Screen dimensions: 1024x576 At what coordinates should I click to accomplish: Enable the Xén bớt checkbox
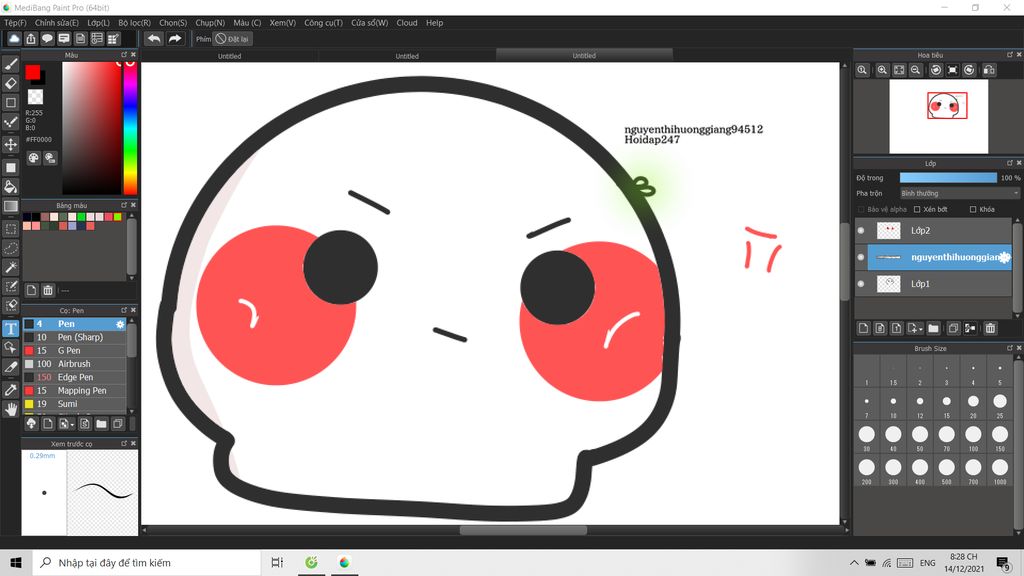917,210
